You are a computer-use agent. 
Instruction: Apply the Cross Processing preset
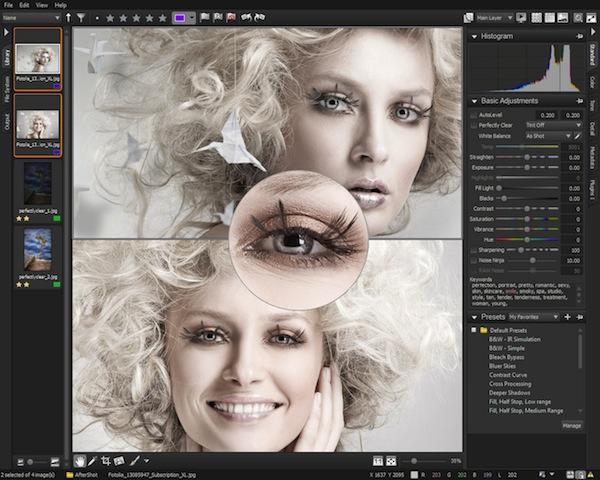click(510, 384)
